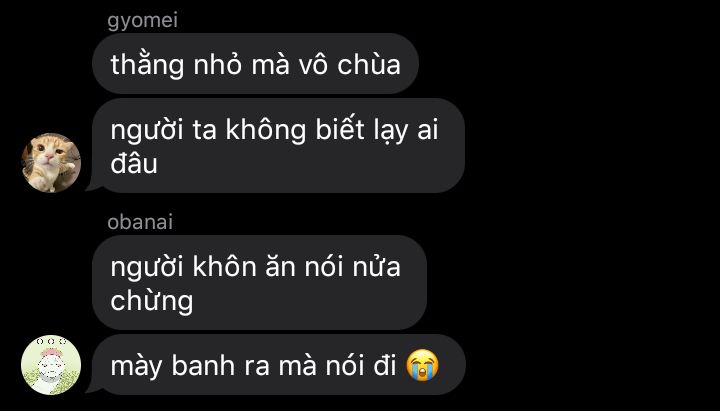Tap the crying face emoji
This screenshot has width=720, height=411.
point(422,365)
